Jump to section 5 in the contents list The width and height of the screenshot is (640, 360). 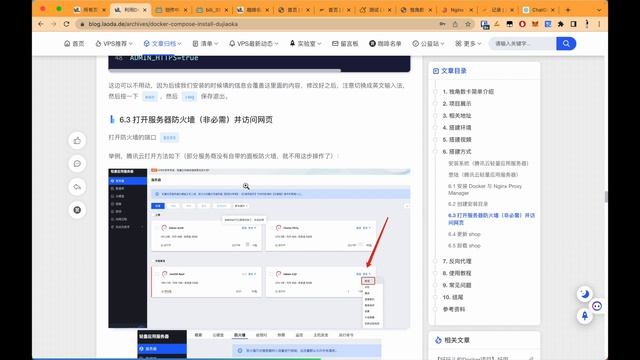pos(457,140)
